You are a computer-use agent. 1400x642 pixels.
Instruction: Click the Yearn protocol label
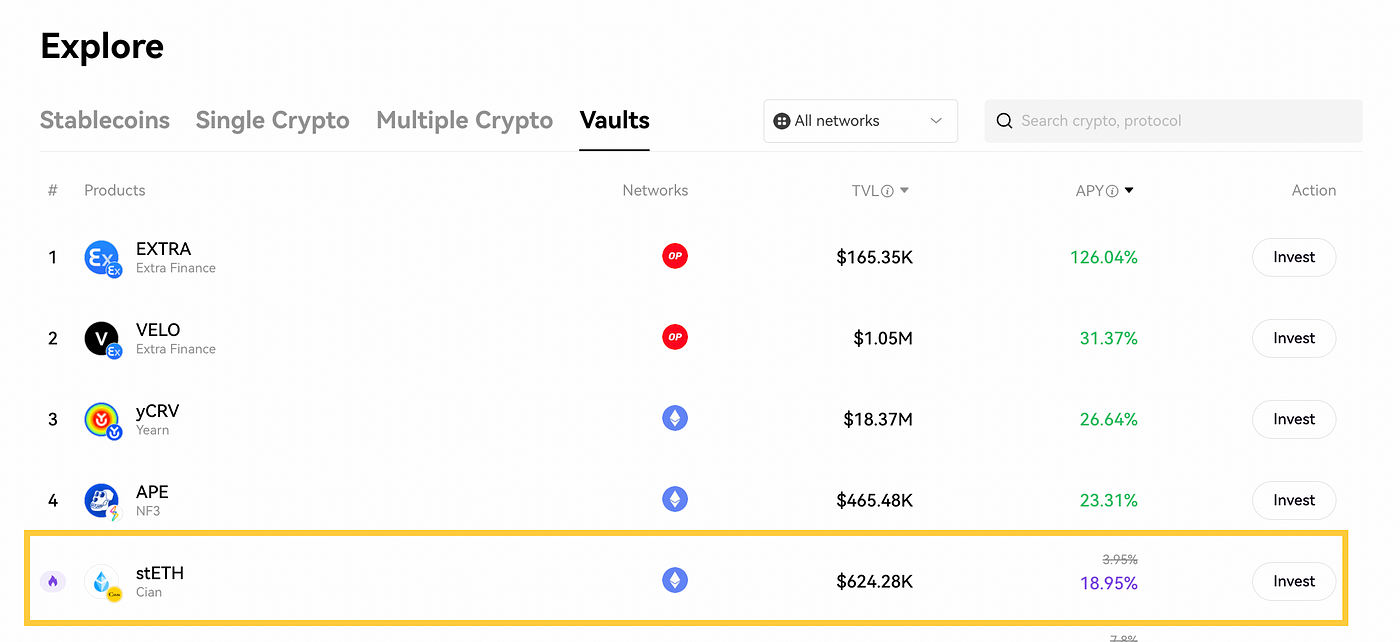coord(153,430)
